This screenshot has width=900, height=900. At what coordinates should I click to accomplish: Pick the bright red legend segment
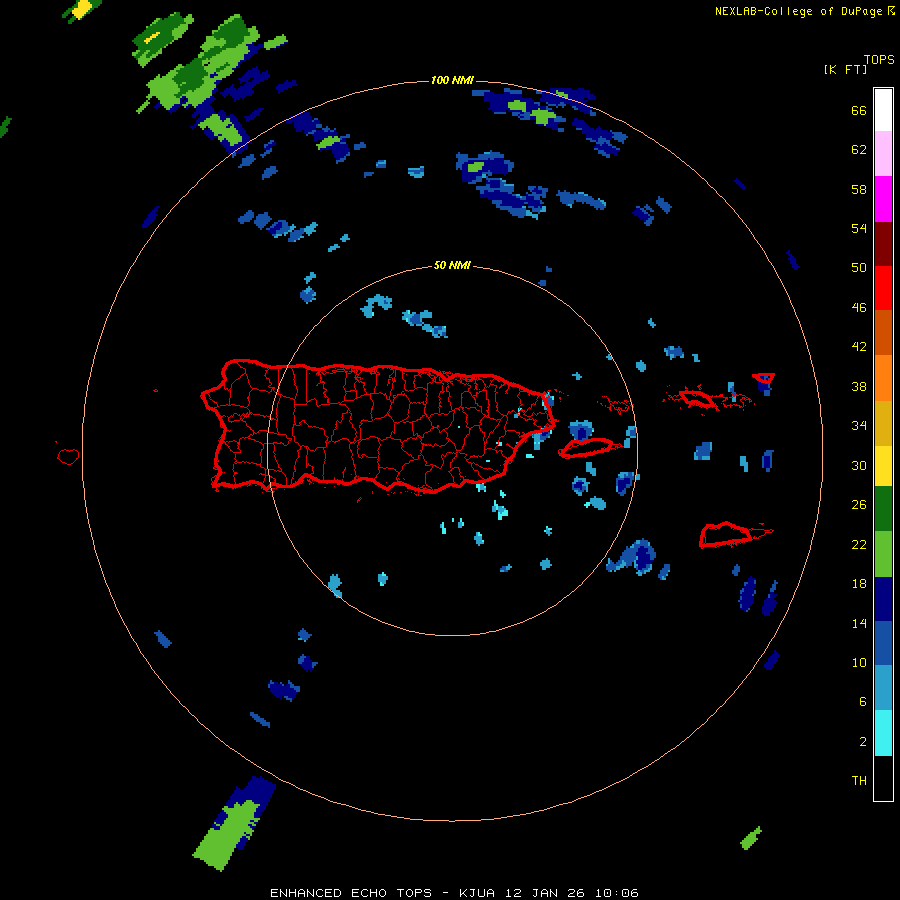(x=883, y=288)
